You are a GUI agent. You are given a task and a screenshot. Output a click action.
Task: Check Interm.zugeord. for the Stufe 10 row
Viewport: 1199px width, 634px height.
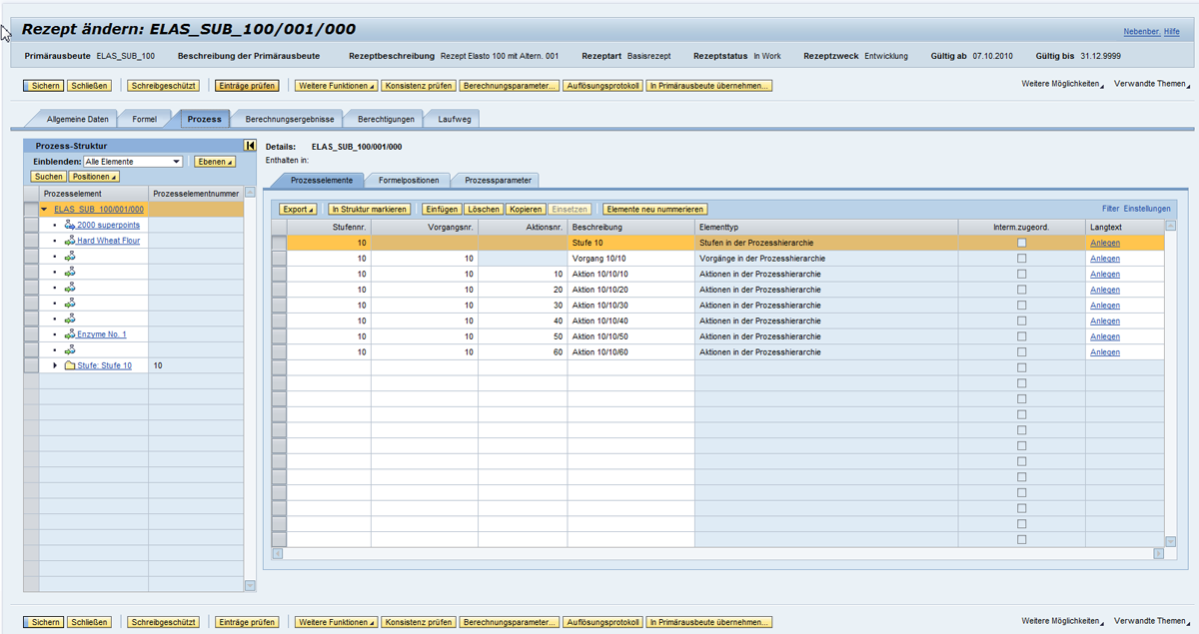1022,242
